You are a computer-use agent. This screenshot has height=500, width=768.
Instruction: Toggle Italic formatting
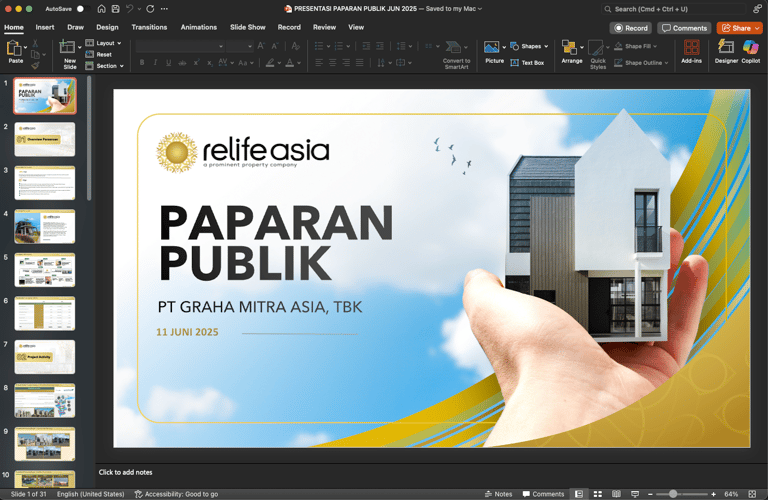pos(155,63)
